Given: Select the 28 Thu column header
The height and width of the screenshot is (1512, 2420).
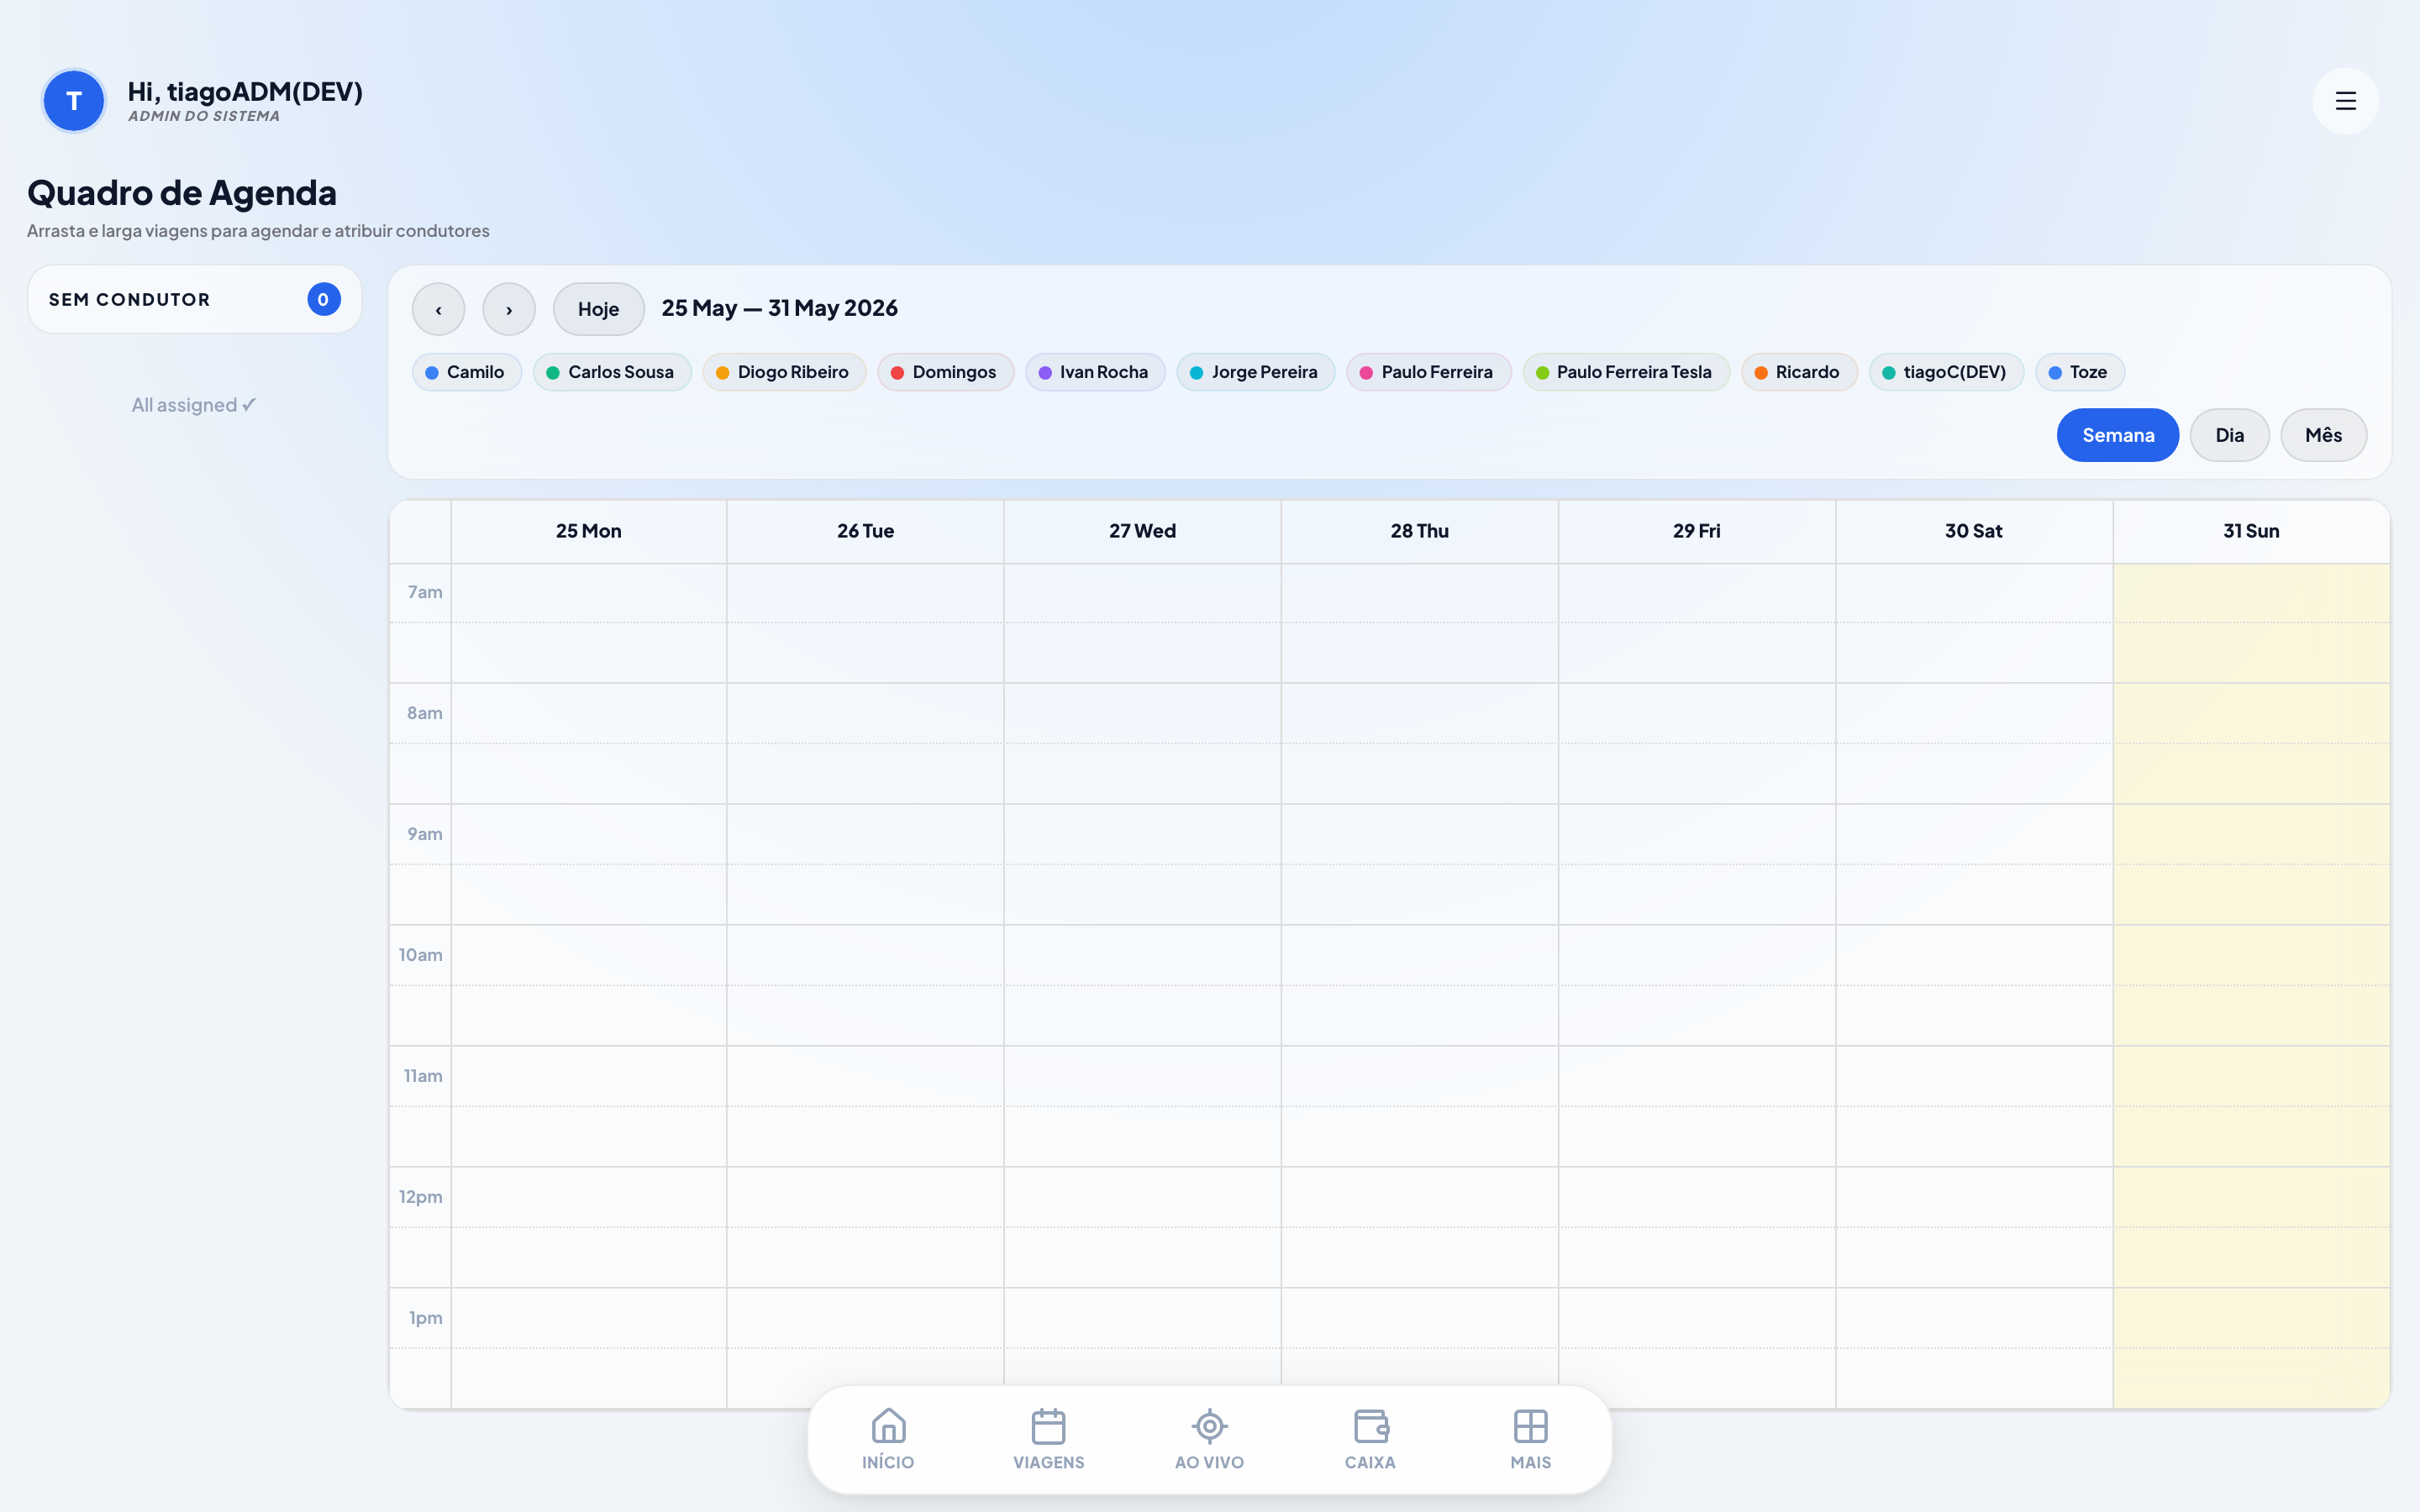Looking at the screenshot, I should pyautogui.click(x=1419, y=531).
